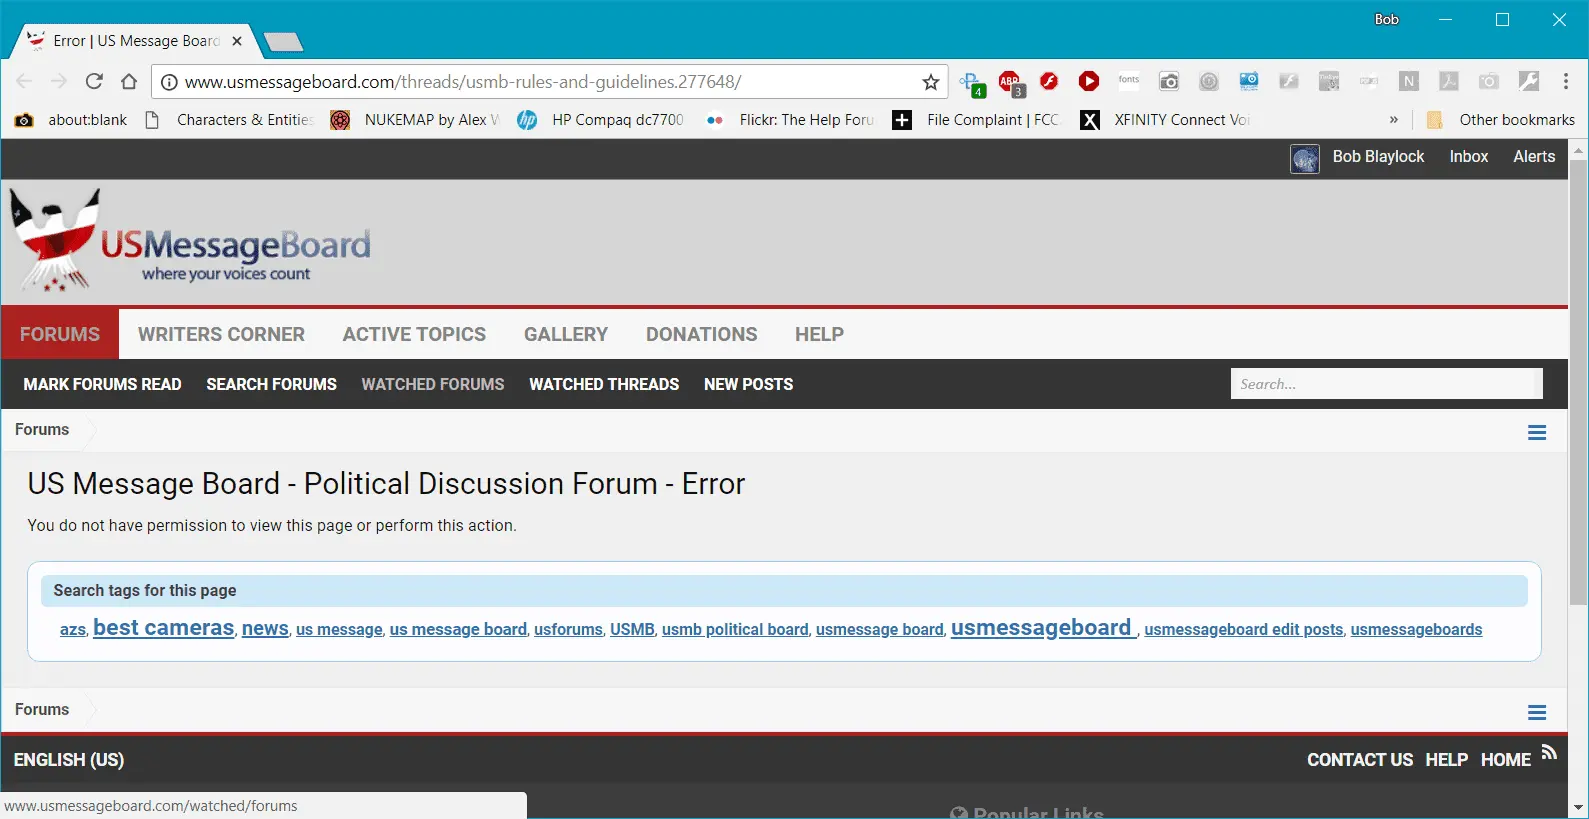
Task: Open hamburger menu on breadcrumb below search tags
Action: 1537,712
